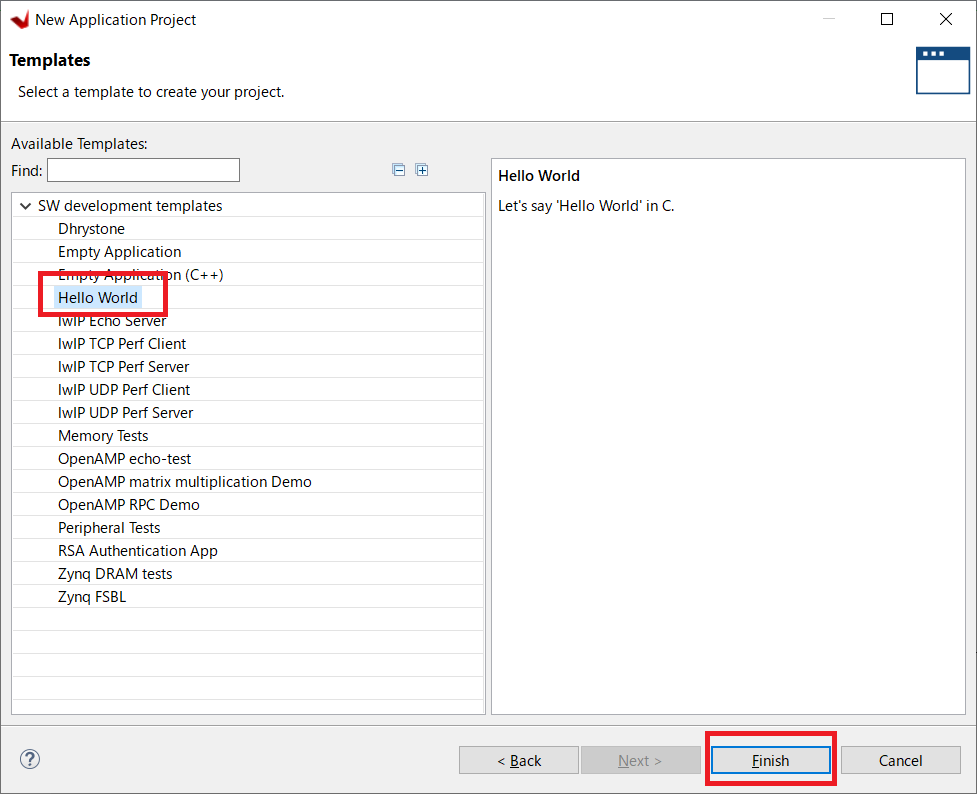This screenshot has width=977, height=794.
Task: Click into the Find search field
Action: point(143,170)
